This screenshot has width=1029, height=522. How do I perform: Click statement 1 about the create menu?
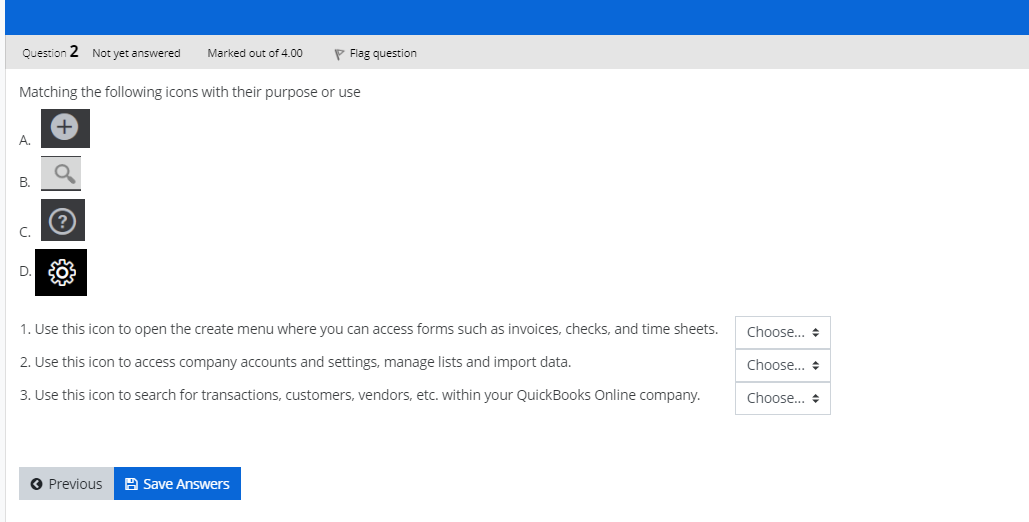click(x=369, y=329)
